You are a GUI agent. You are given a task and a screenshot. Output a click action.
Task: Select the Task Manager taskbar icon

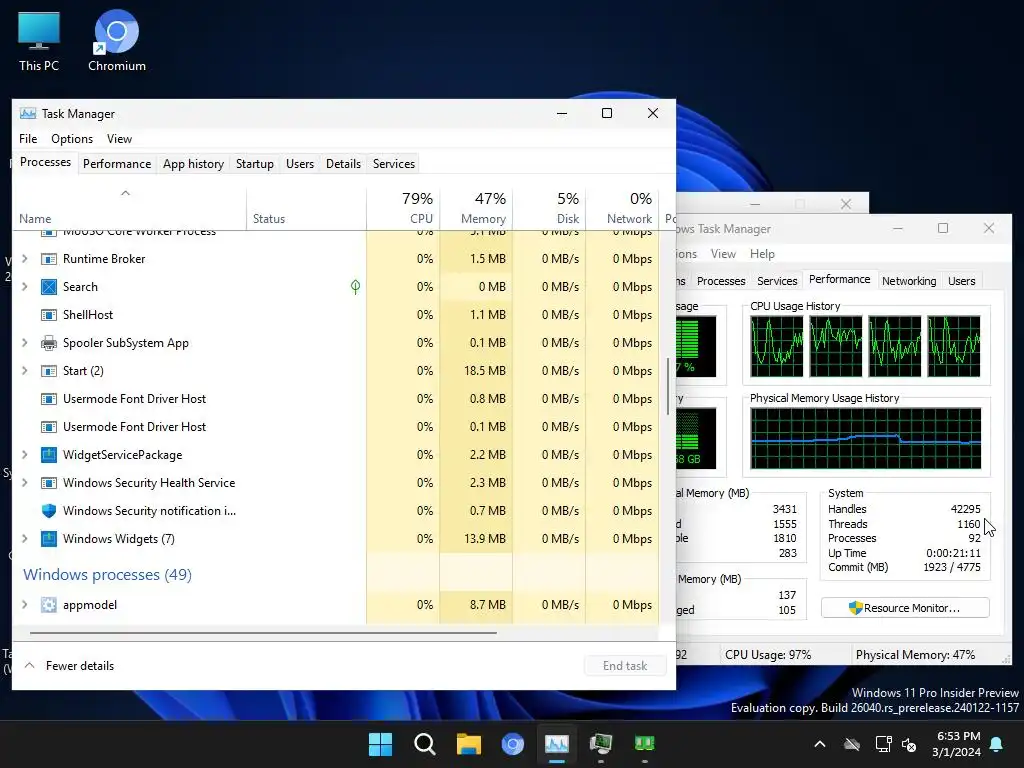556,744
